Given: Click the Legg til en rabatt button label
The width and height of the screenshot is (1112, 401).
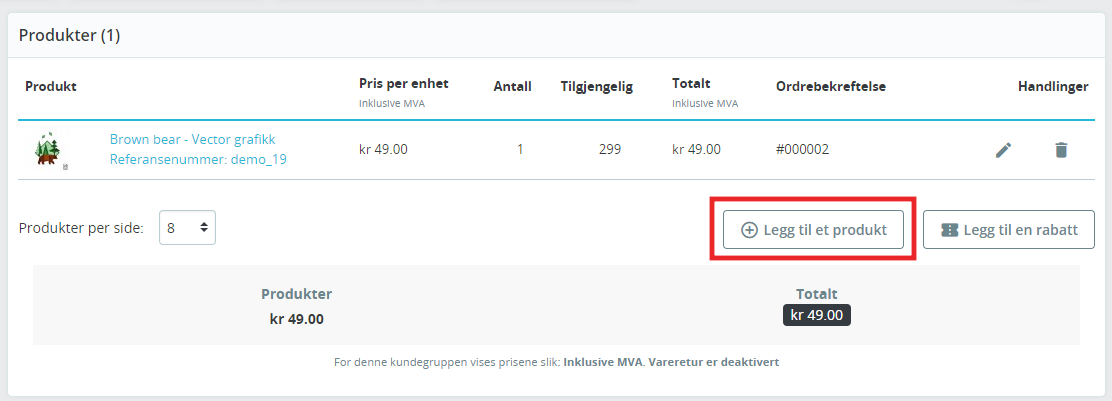Looking at the screenshot, I should tap(1021, 230).
